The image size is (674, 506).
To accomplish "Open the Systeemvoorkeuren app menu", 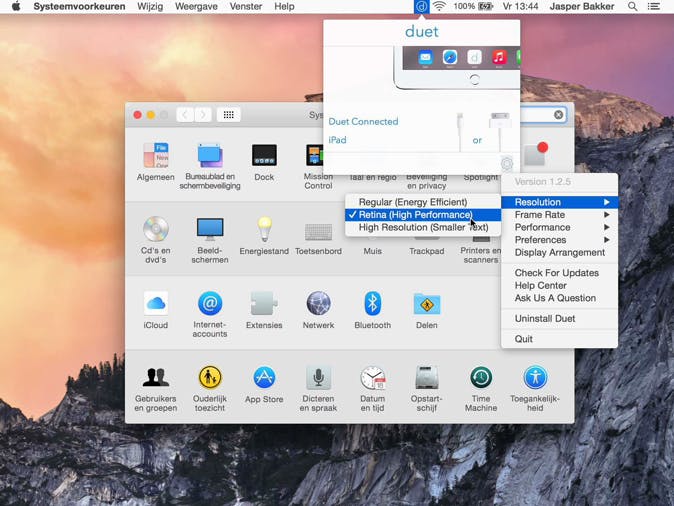I will (x=80, y=6).
